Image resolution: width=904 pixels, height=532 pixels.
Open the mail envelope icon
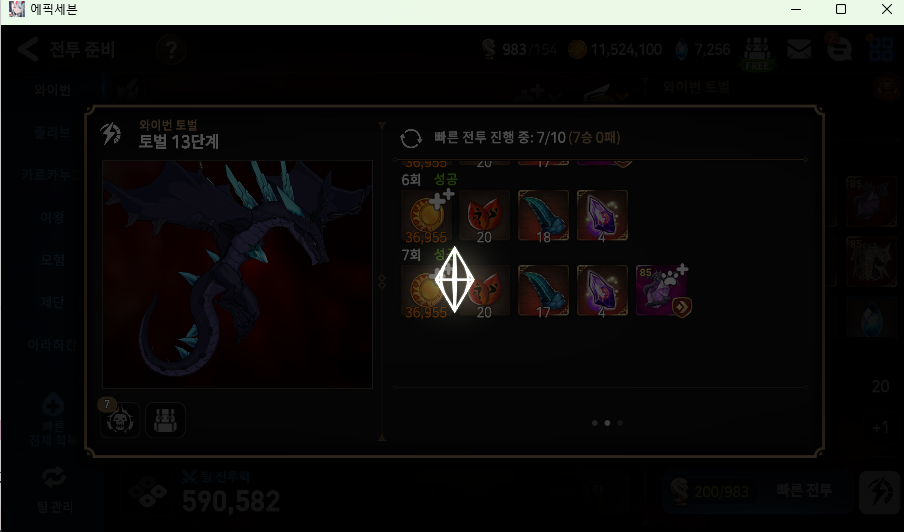coord(799,50)
